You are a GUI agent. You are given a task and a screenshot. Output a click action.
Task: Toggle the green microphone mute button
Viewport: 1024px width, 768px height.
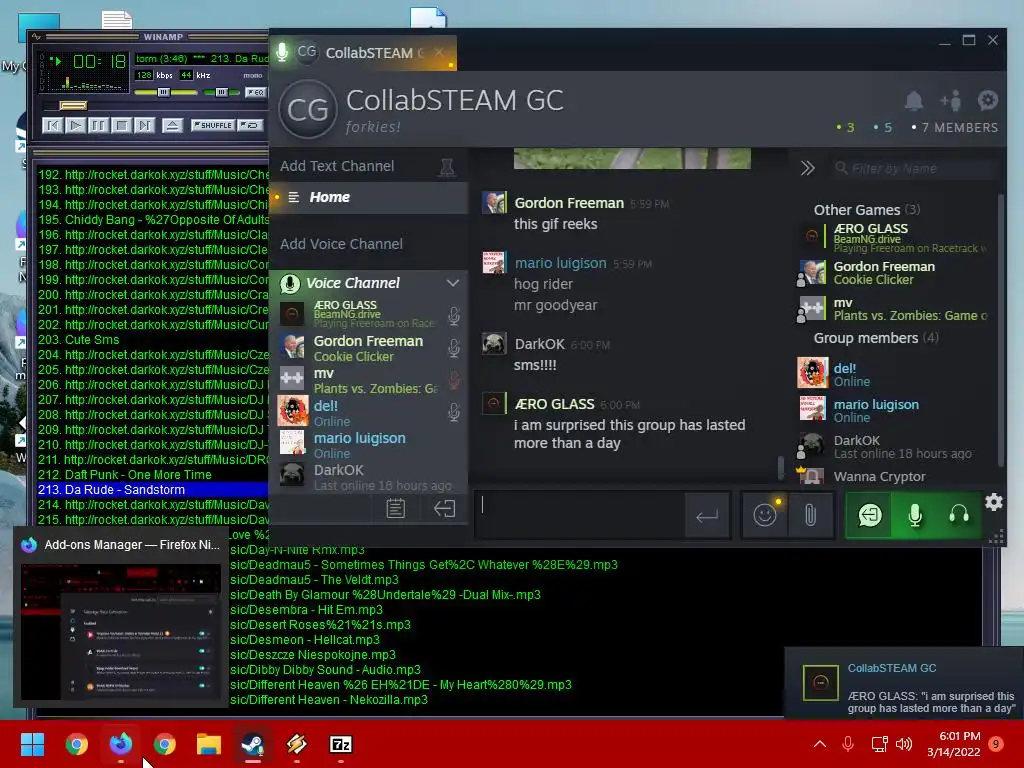pos(915,516)
